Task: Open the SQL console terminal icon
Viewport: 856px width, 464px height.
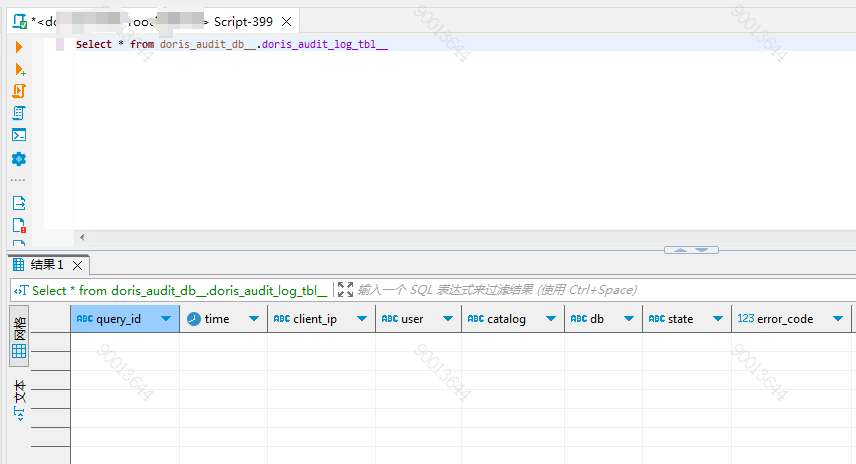Action: pos(18,135)
